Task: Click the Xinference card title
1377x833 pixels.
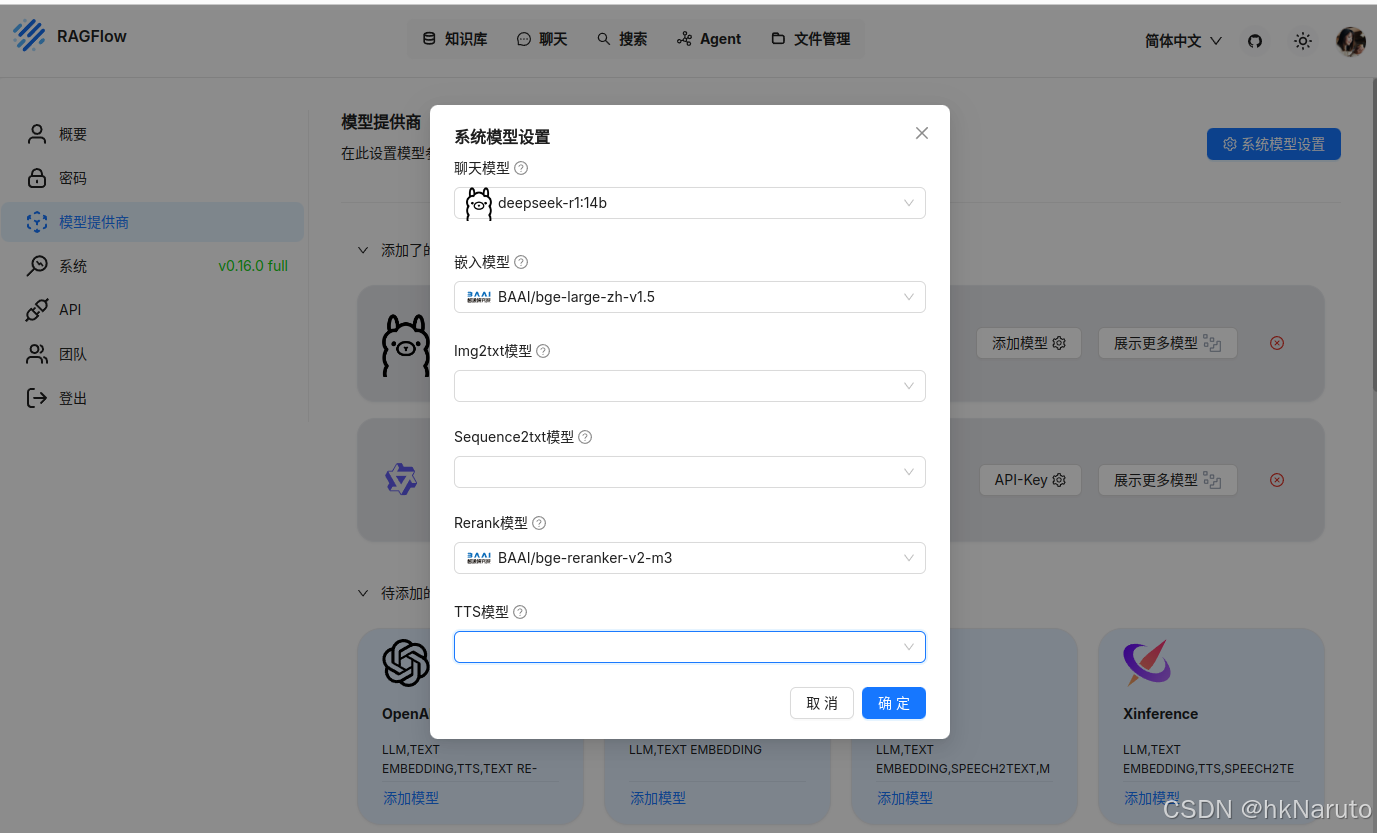Action: coord(1160,714)
